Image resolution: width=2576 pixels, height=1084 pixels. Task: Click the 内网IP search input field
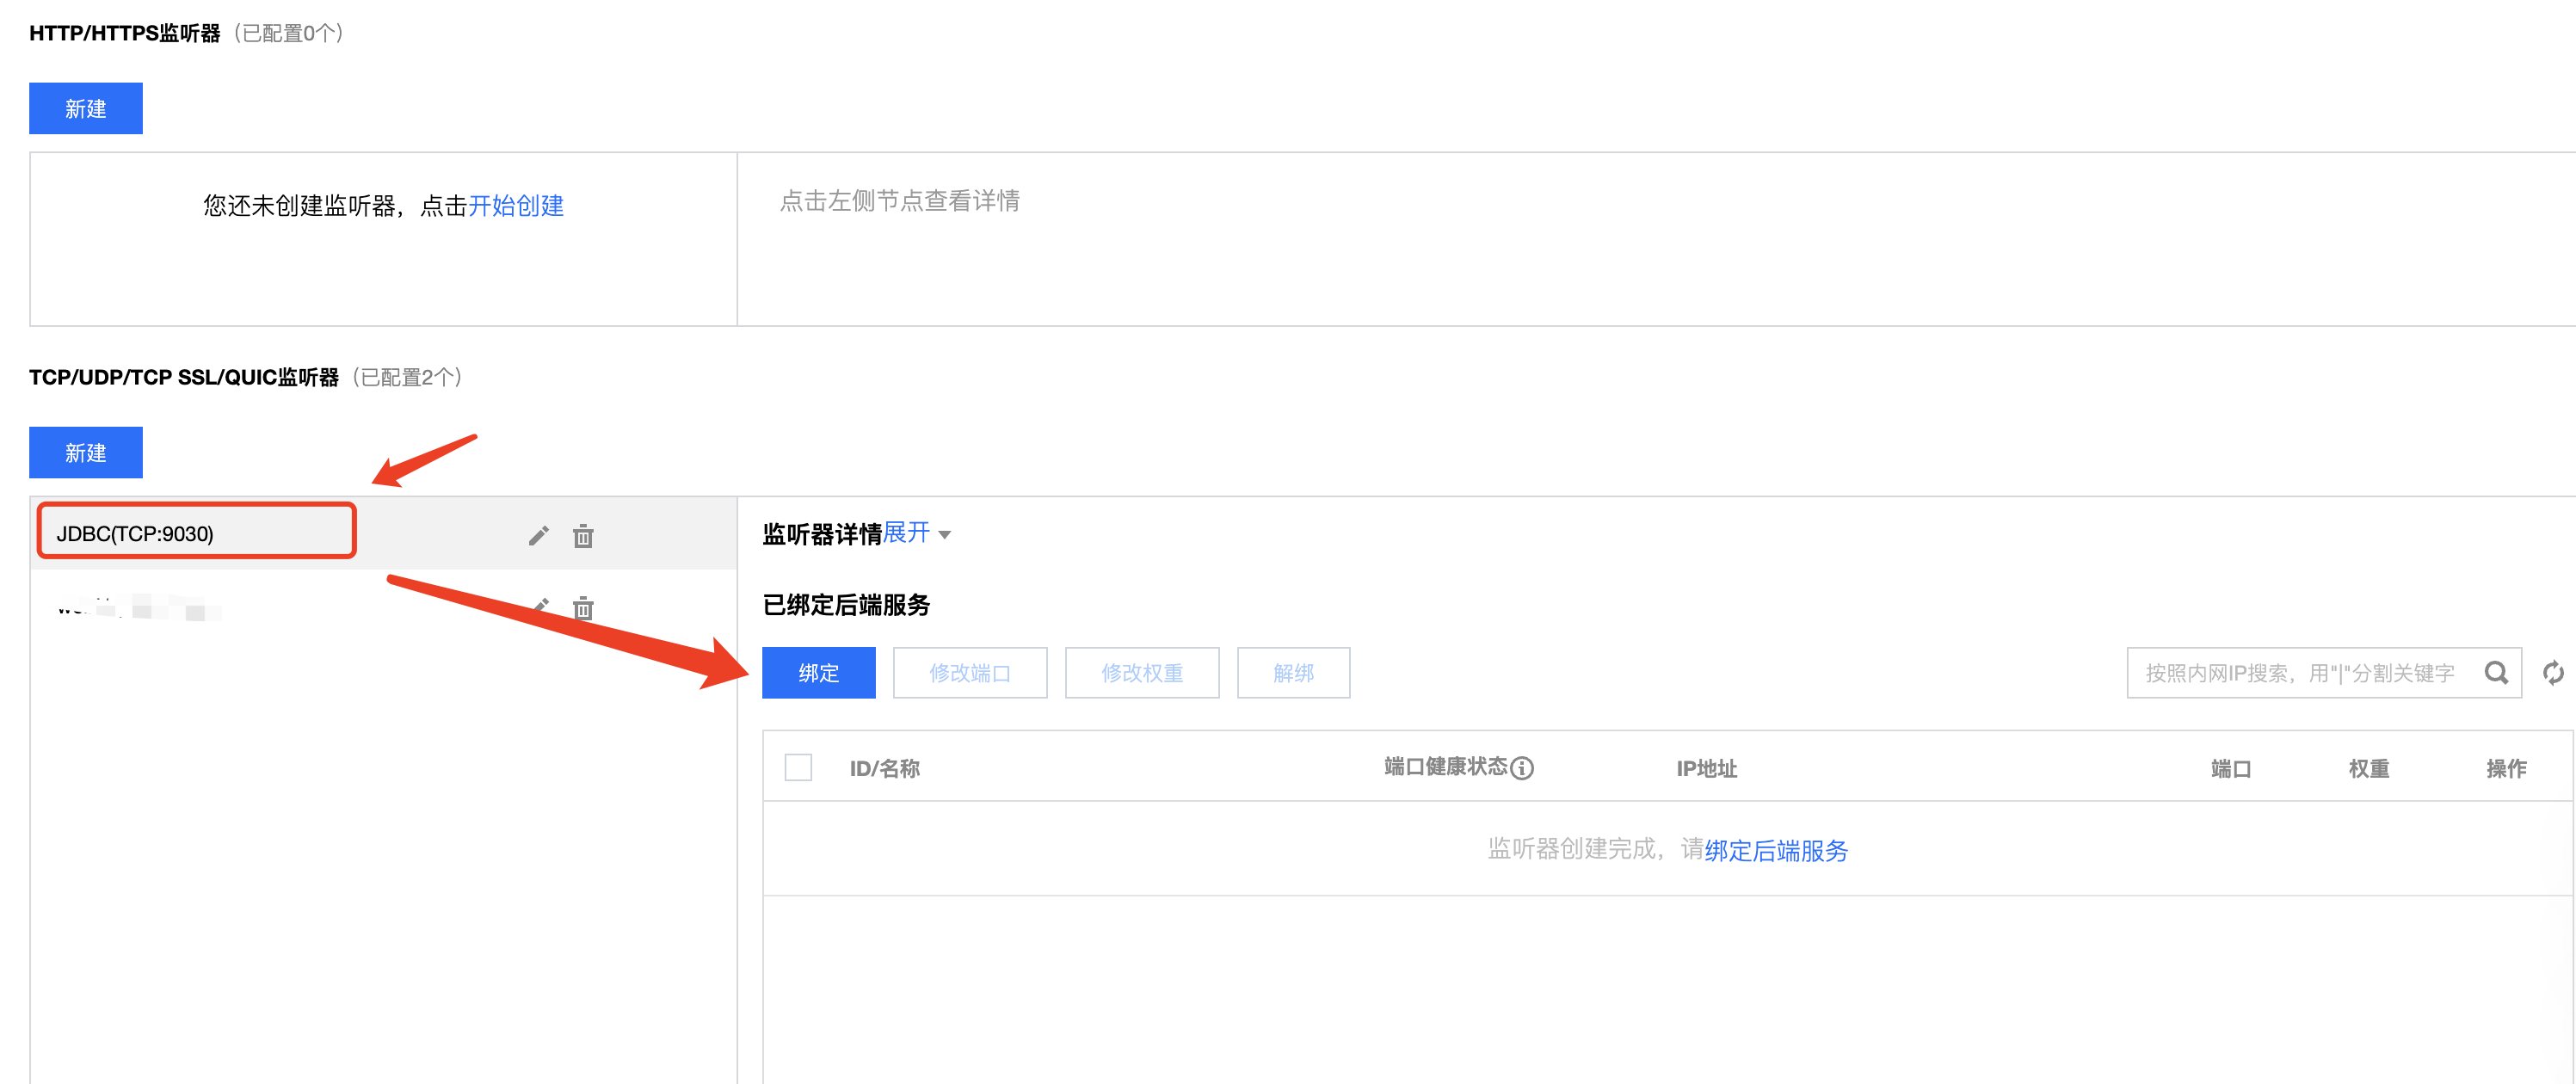2300,673
